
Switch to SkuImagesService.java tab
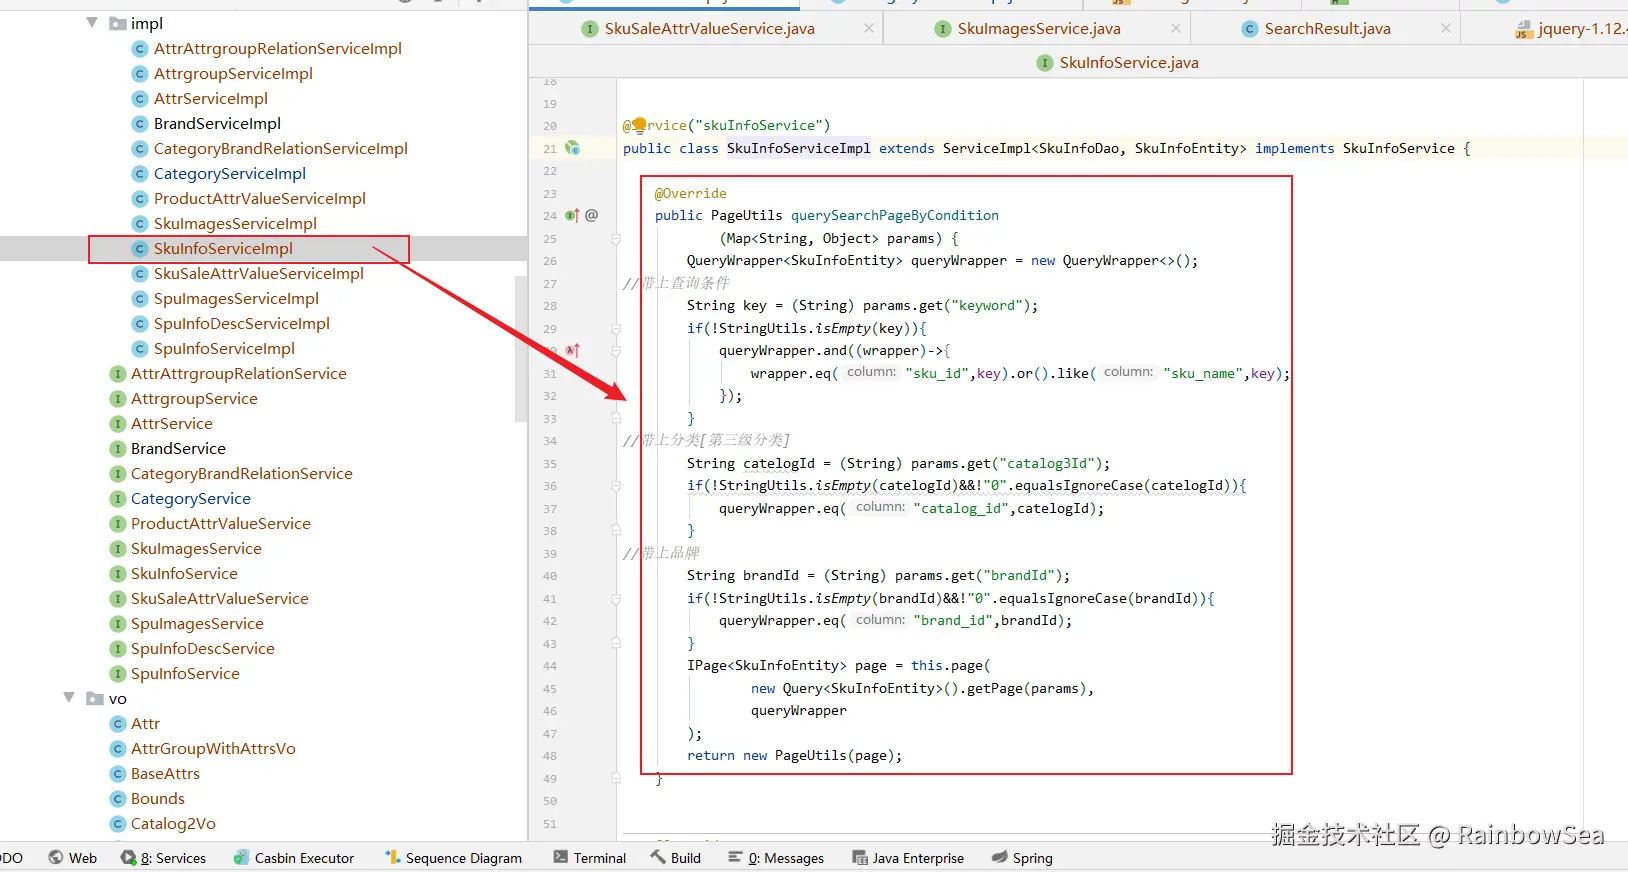point(1038,29)
